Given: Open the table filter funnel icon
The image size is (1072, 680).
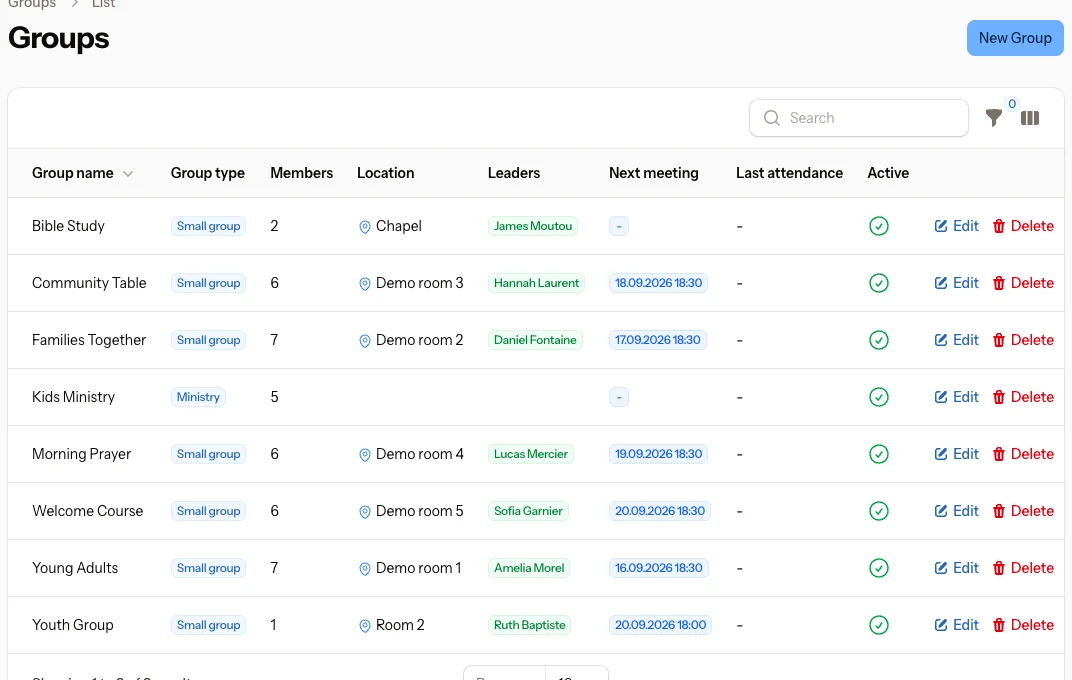Looking at the screenshot, I should pos(993,118).
